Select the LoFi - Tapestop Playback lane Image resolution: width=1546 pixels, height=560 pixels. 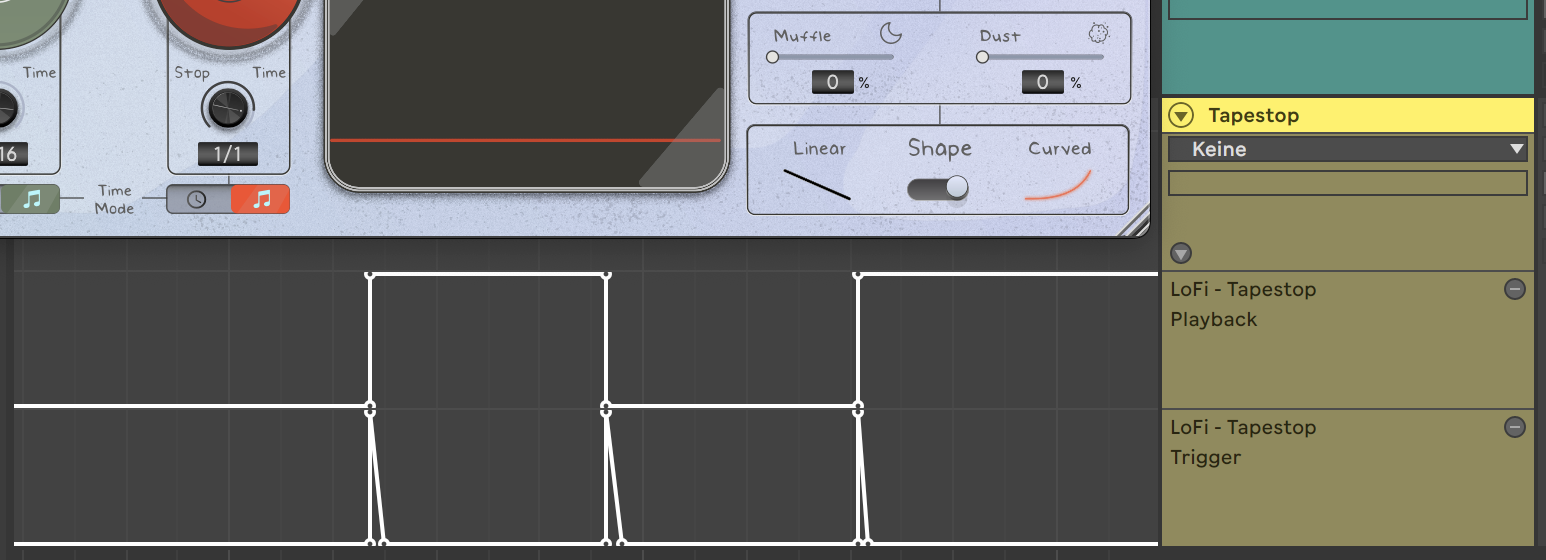1348,340
